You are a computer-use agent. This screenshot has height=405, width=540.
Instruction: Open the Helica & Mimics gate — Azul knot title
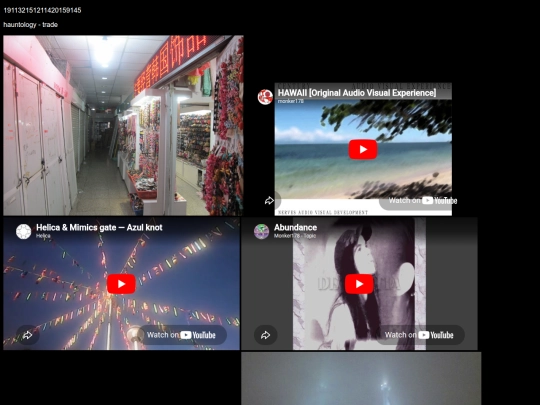[x=99, y=227]
